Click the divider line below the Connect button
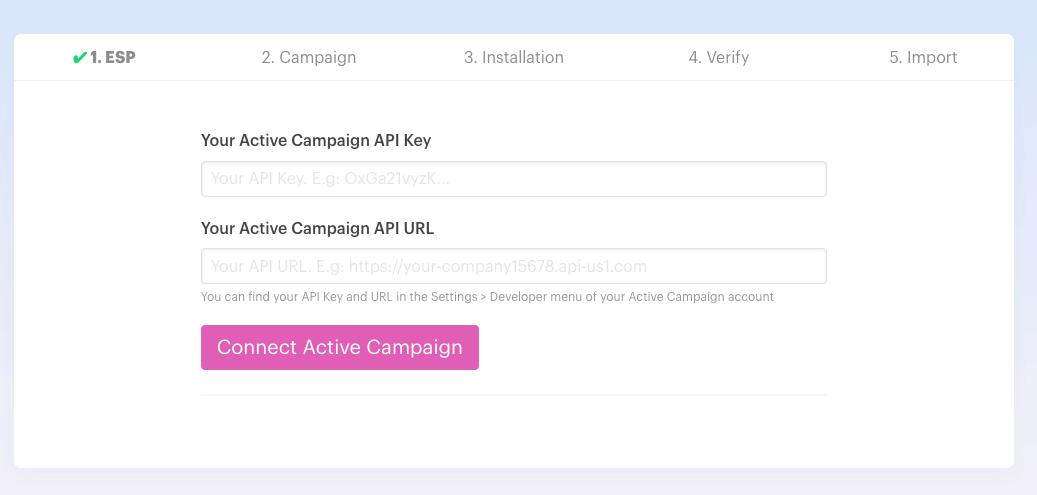Image resolution: width=1037 pixels, height=495 pixels. pos(513,395)
